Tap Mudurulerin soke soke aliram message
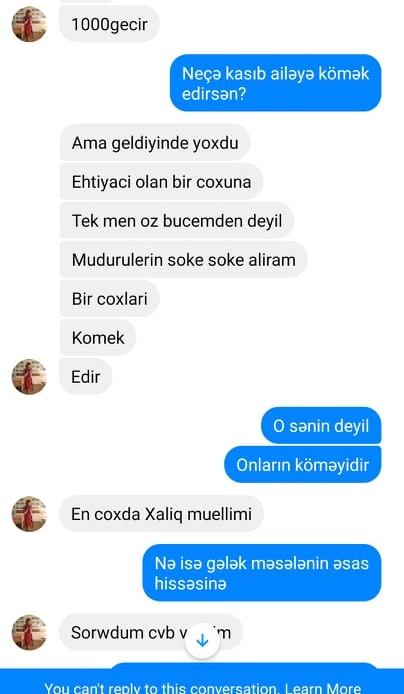The height and width of the screenshot is (694, 404). [183, 259]
